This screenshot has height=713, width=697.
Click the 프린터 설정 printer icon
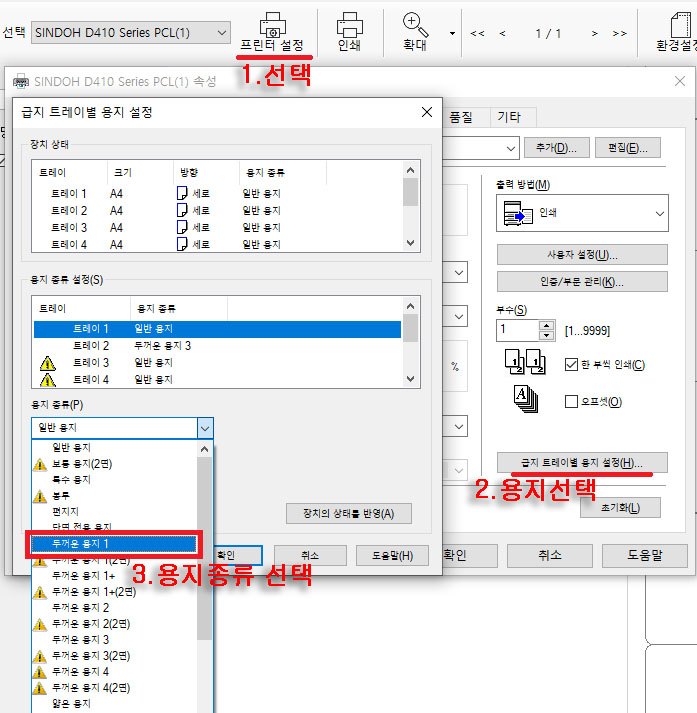[x=271, y=25]
